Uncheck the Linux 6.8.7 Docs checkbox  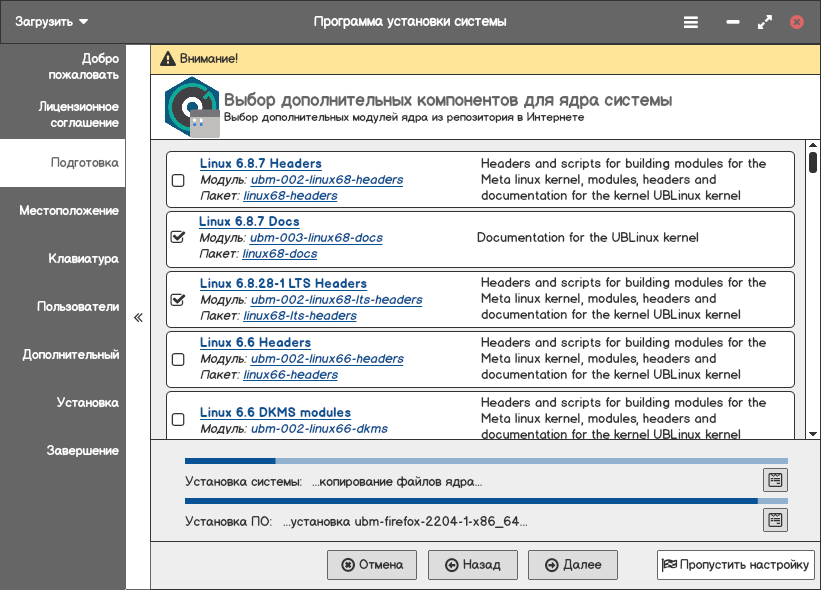point(178,238)
